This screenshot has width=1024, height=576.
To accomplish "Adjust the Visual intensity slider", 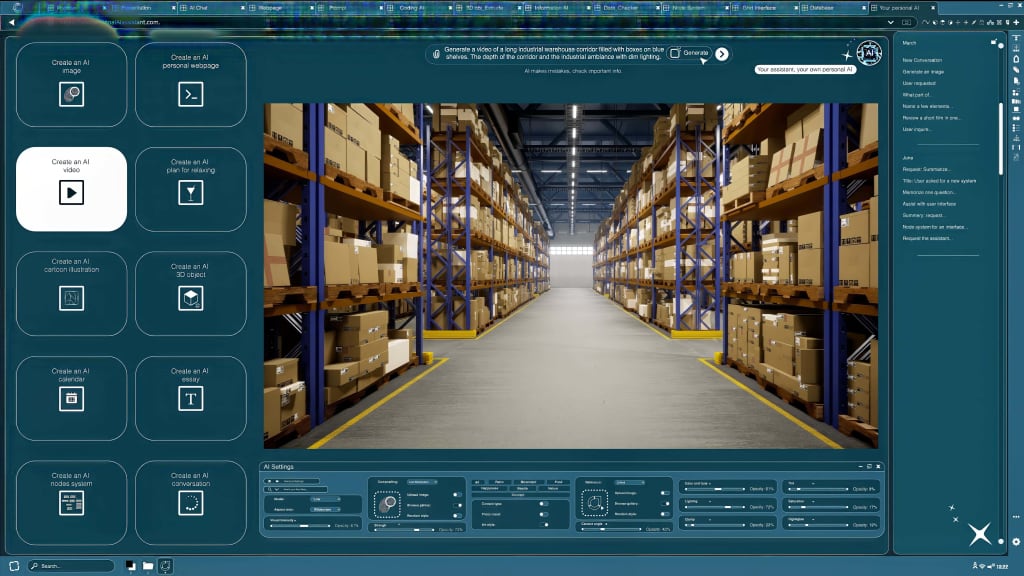I will tap(300, 526).
